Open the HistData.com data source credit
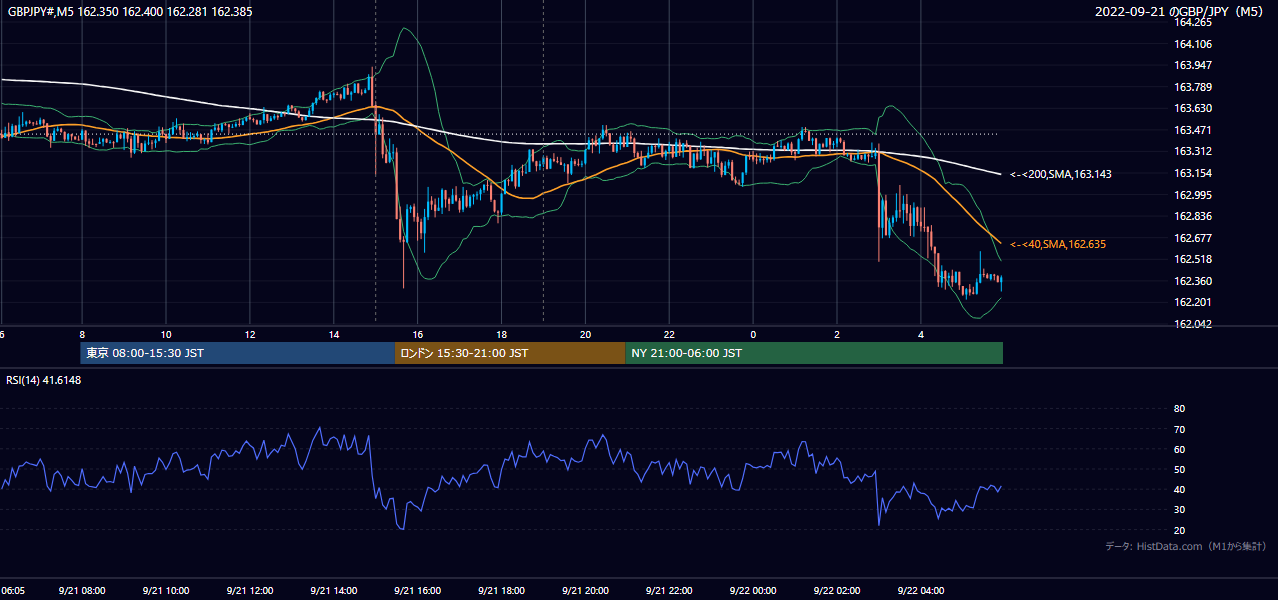Viewport: 1278px width, 600px height. [x=1185, y=546]
